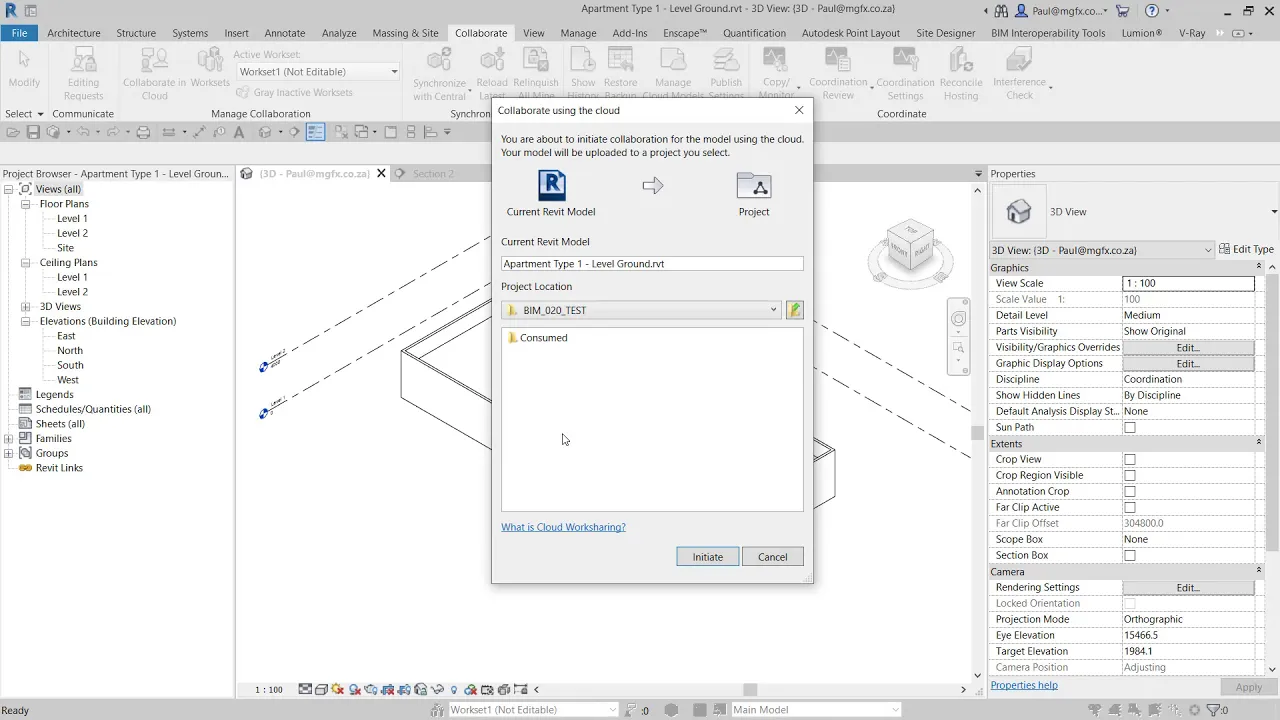Click the Switch Windows icon
This screenshot has height=720, width=1280.
tap(361, 132)
